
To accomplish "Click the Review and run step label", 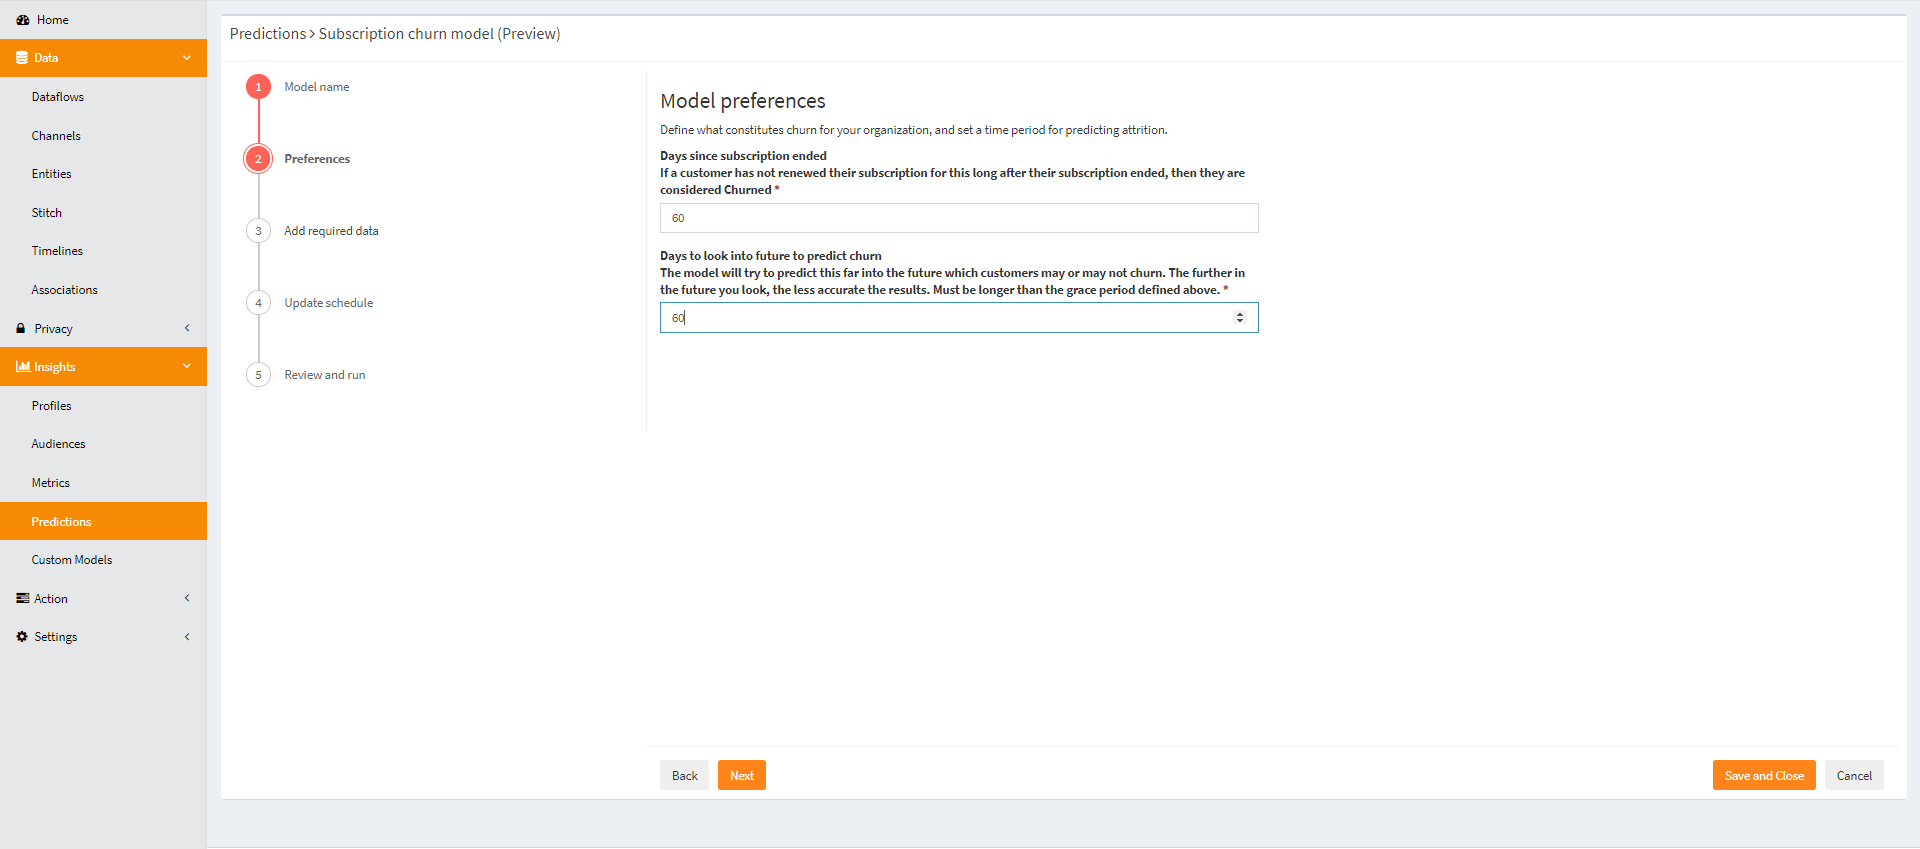I will click(x=325, y=375).
